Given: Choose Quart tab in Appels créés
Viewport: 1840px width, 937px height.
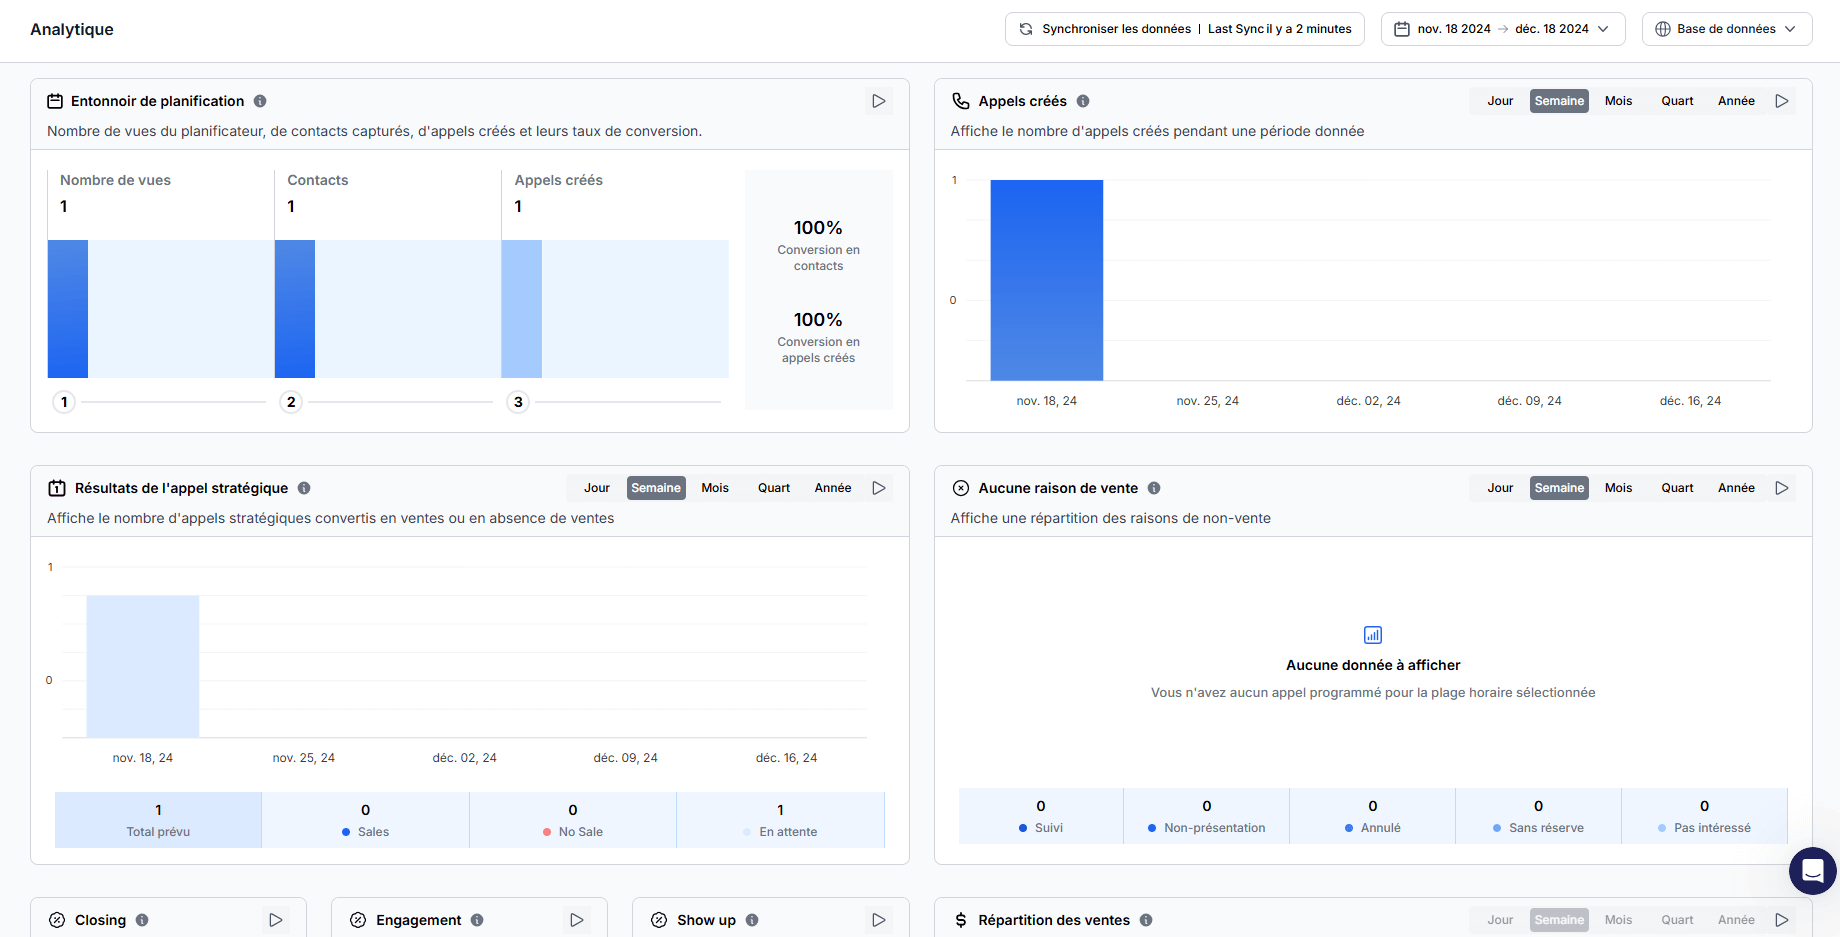Looking at the screenshot, I should tap(1677, 101).
